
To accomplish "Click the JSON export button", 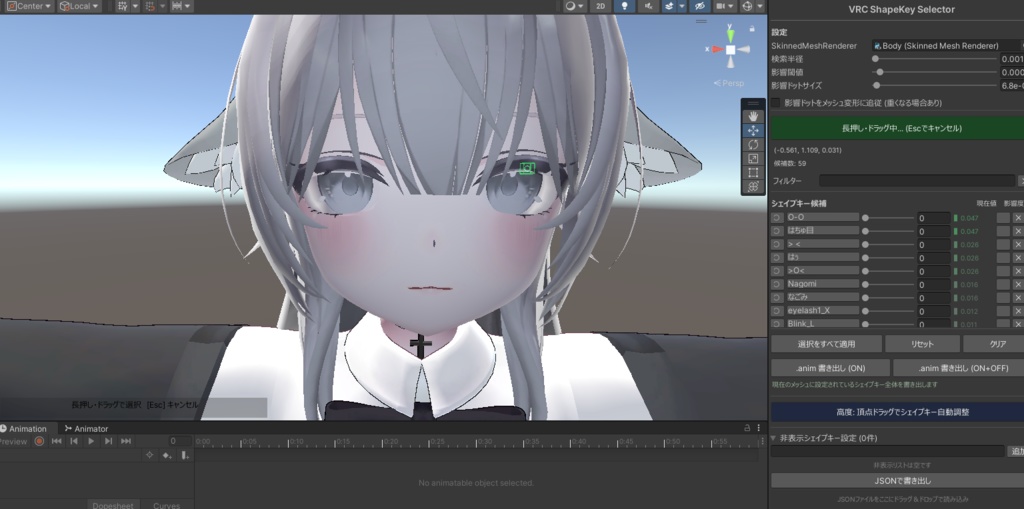I will pyautogui.click(x=897, y=480).
